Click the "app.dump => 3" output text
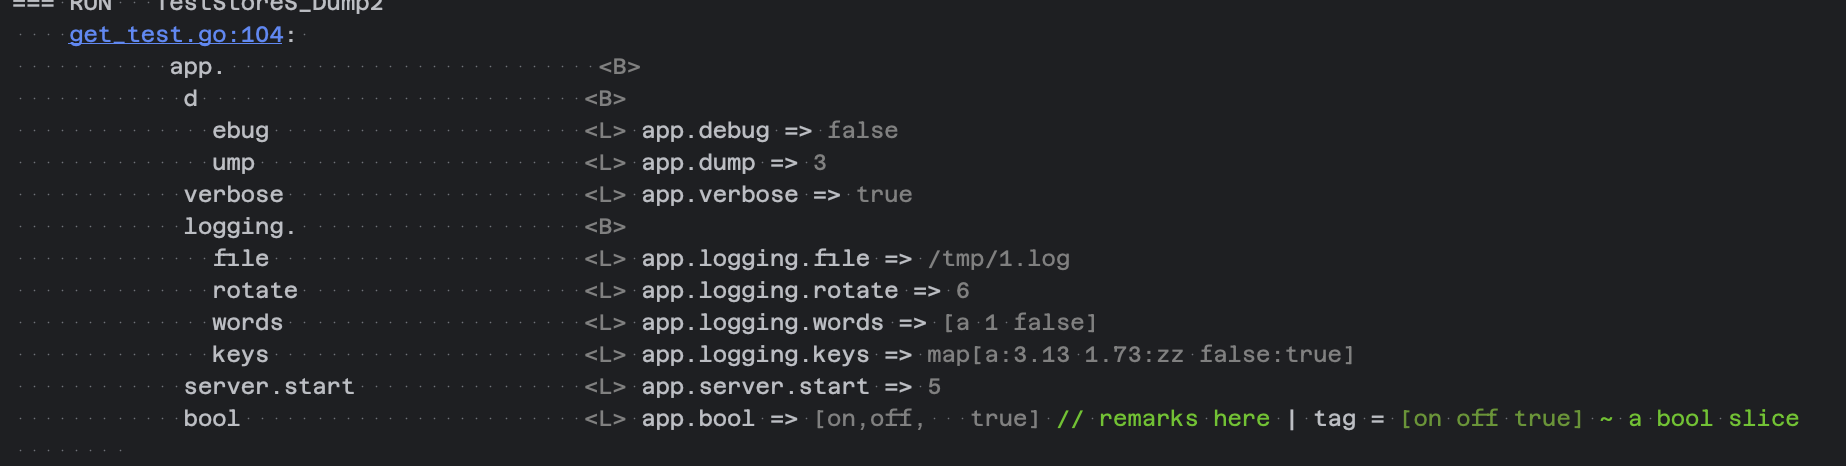This screenshot has height=466, width=1846. click(733, 163)
